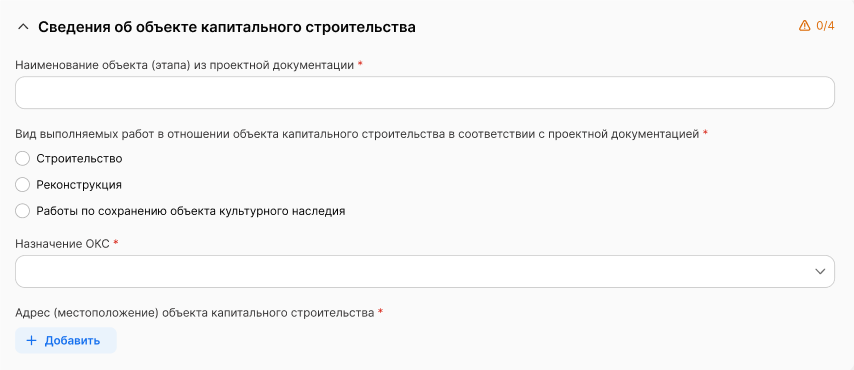Focus the Наименование объекта input field
This screenshot has height=370, width=854.
tap(425, 93)
